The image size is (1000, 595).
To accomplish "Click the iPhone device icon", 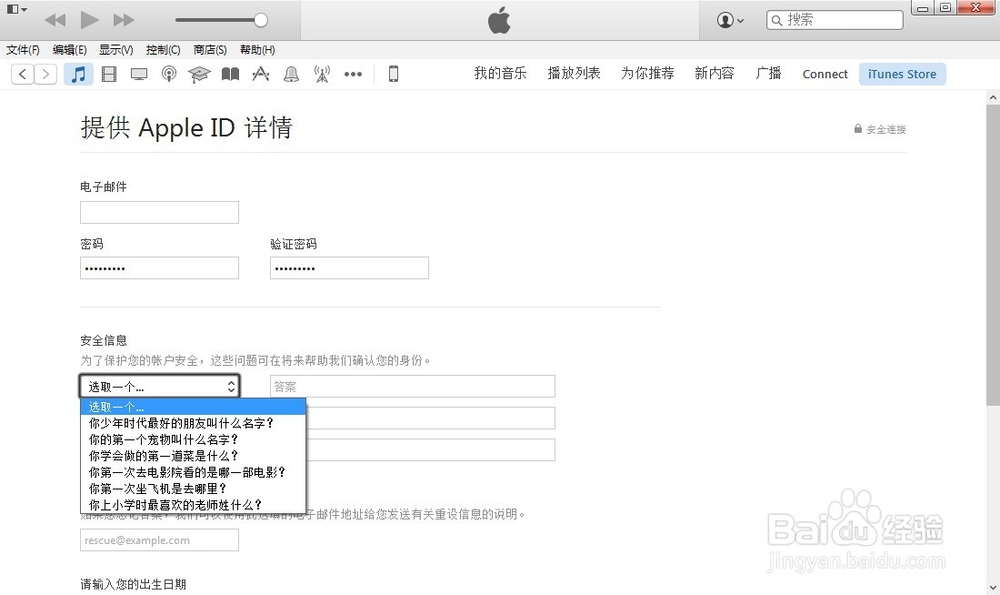I will pos(393,74).
